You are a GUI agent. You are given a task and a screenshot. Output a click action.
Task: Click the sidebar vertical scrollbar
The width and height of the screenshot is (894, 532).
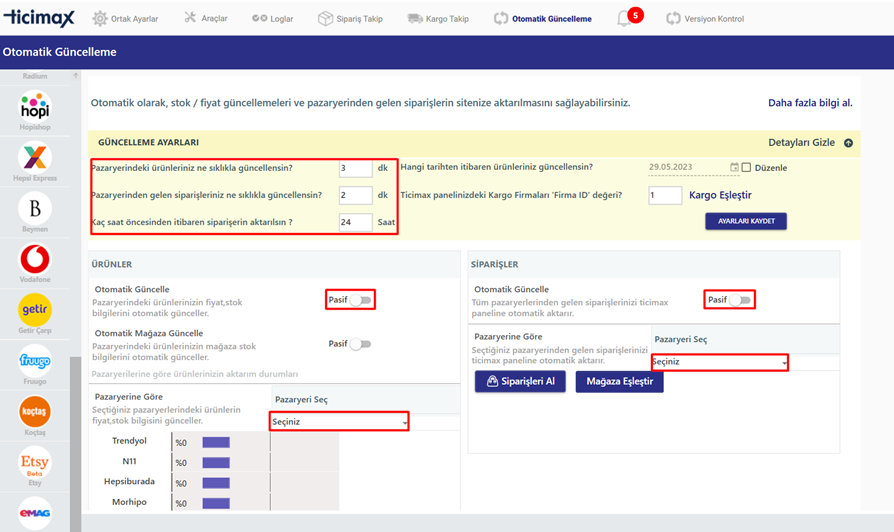coord(75,444)
